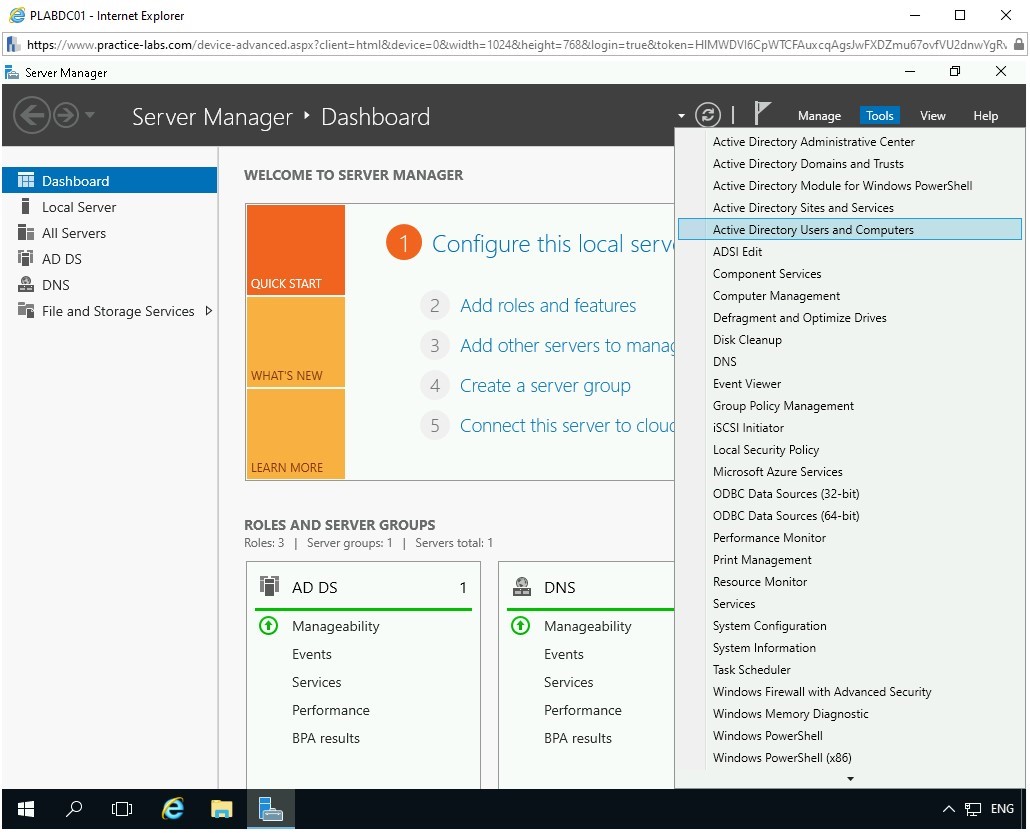Expand File and Storage Services arrow
Screen dimensions: 1030x833
[x=208, y=311]
